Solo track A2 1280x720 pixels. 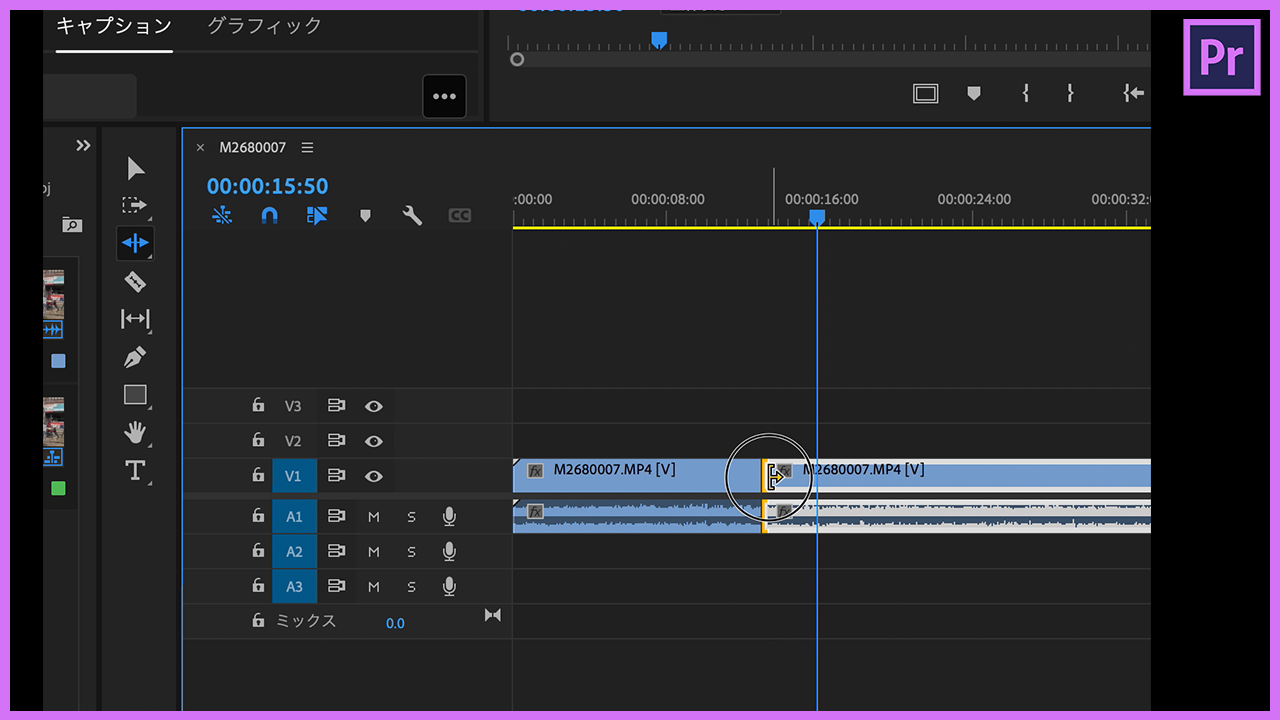(411, 552)
